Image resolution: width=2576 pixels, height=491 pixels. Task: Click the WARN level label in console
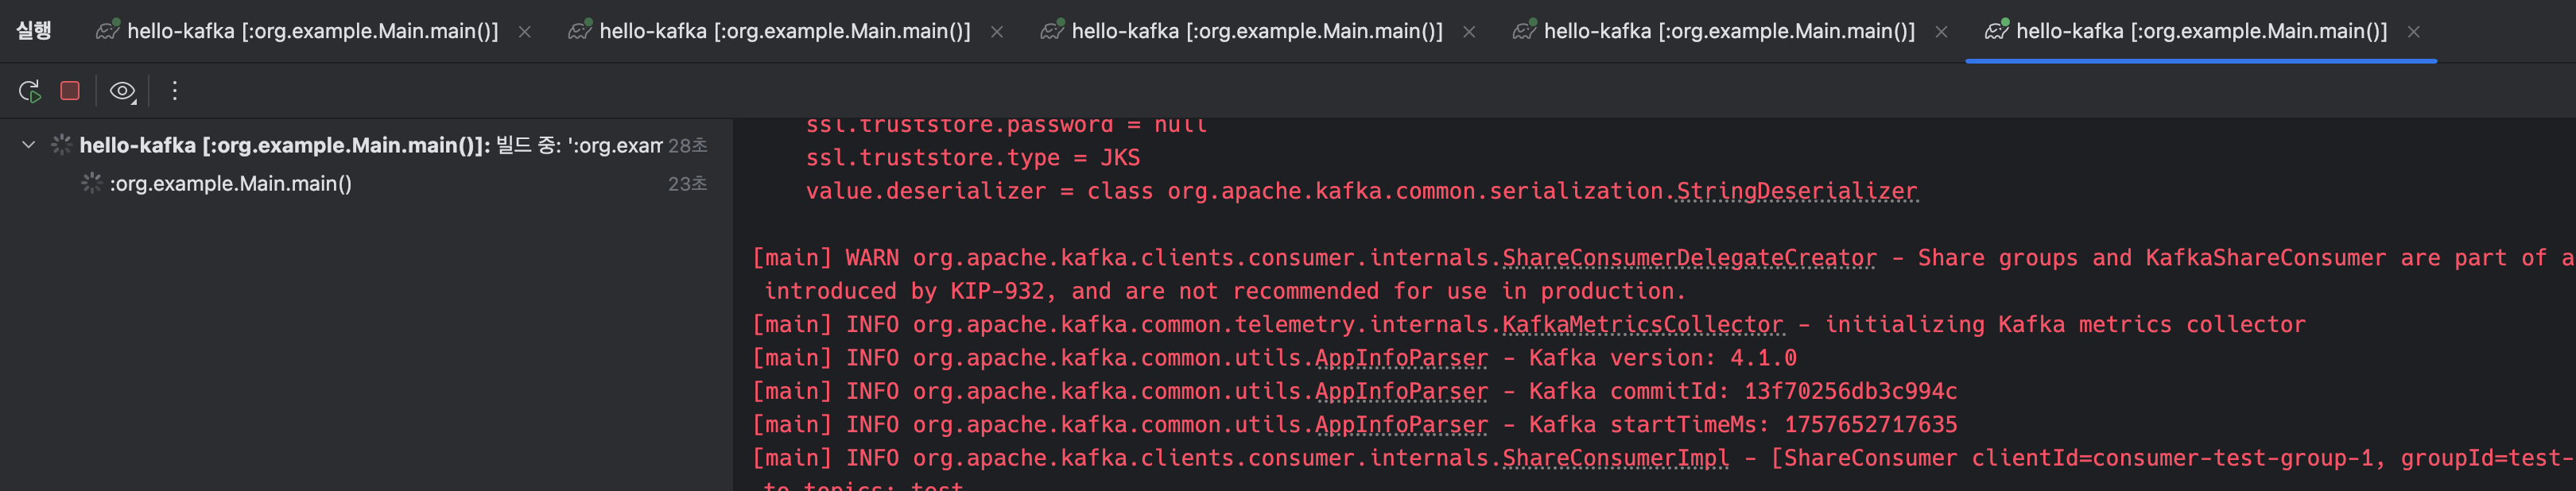(872, 258)
